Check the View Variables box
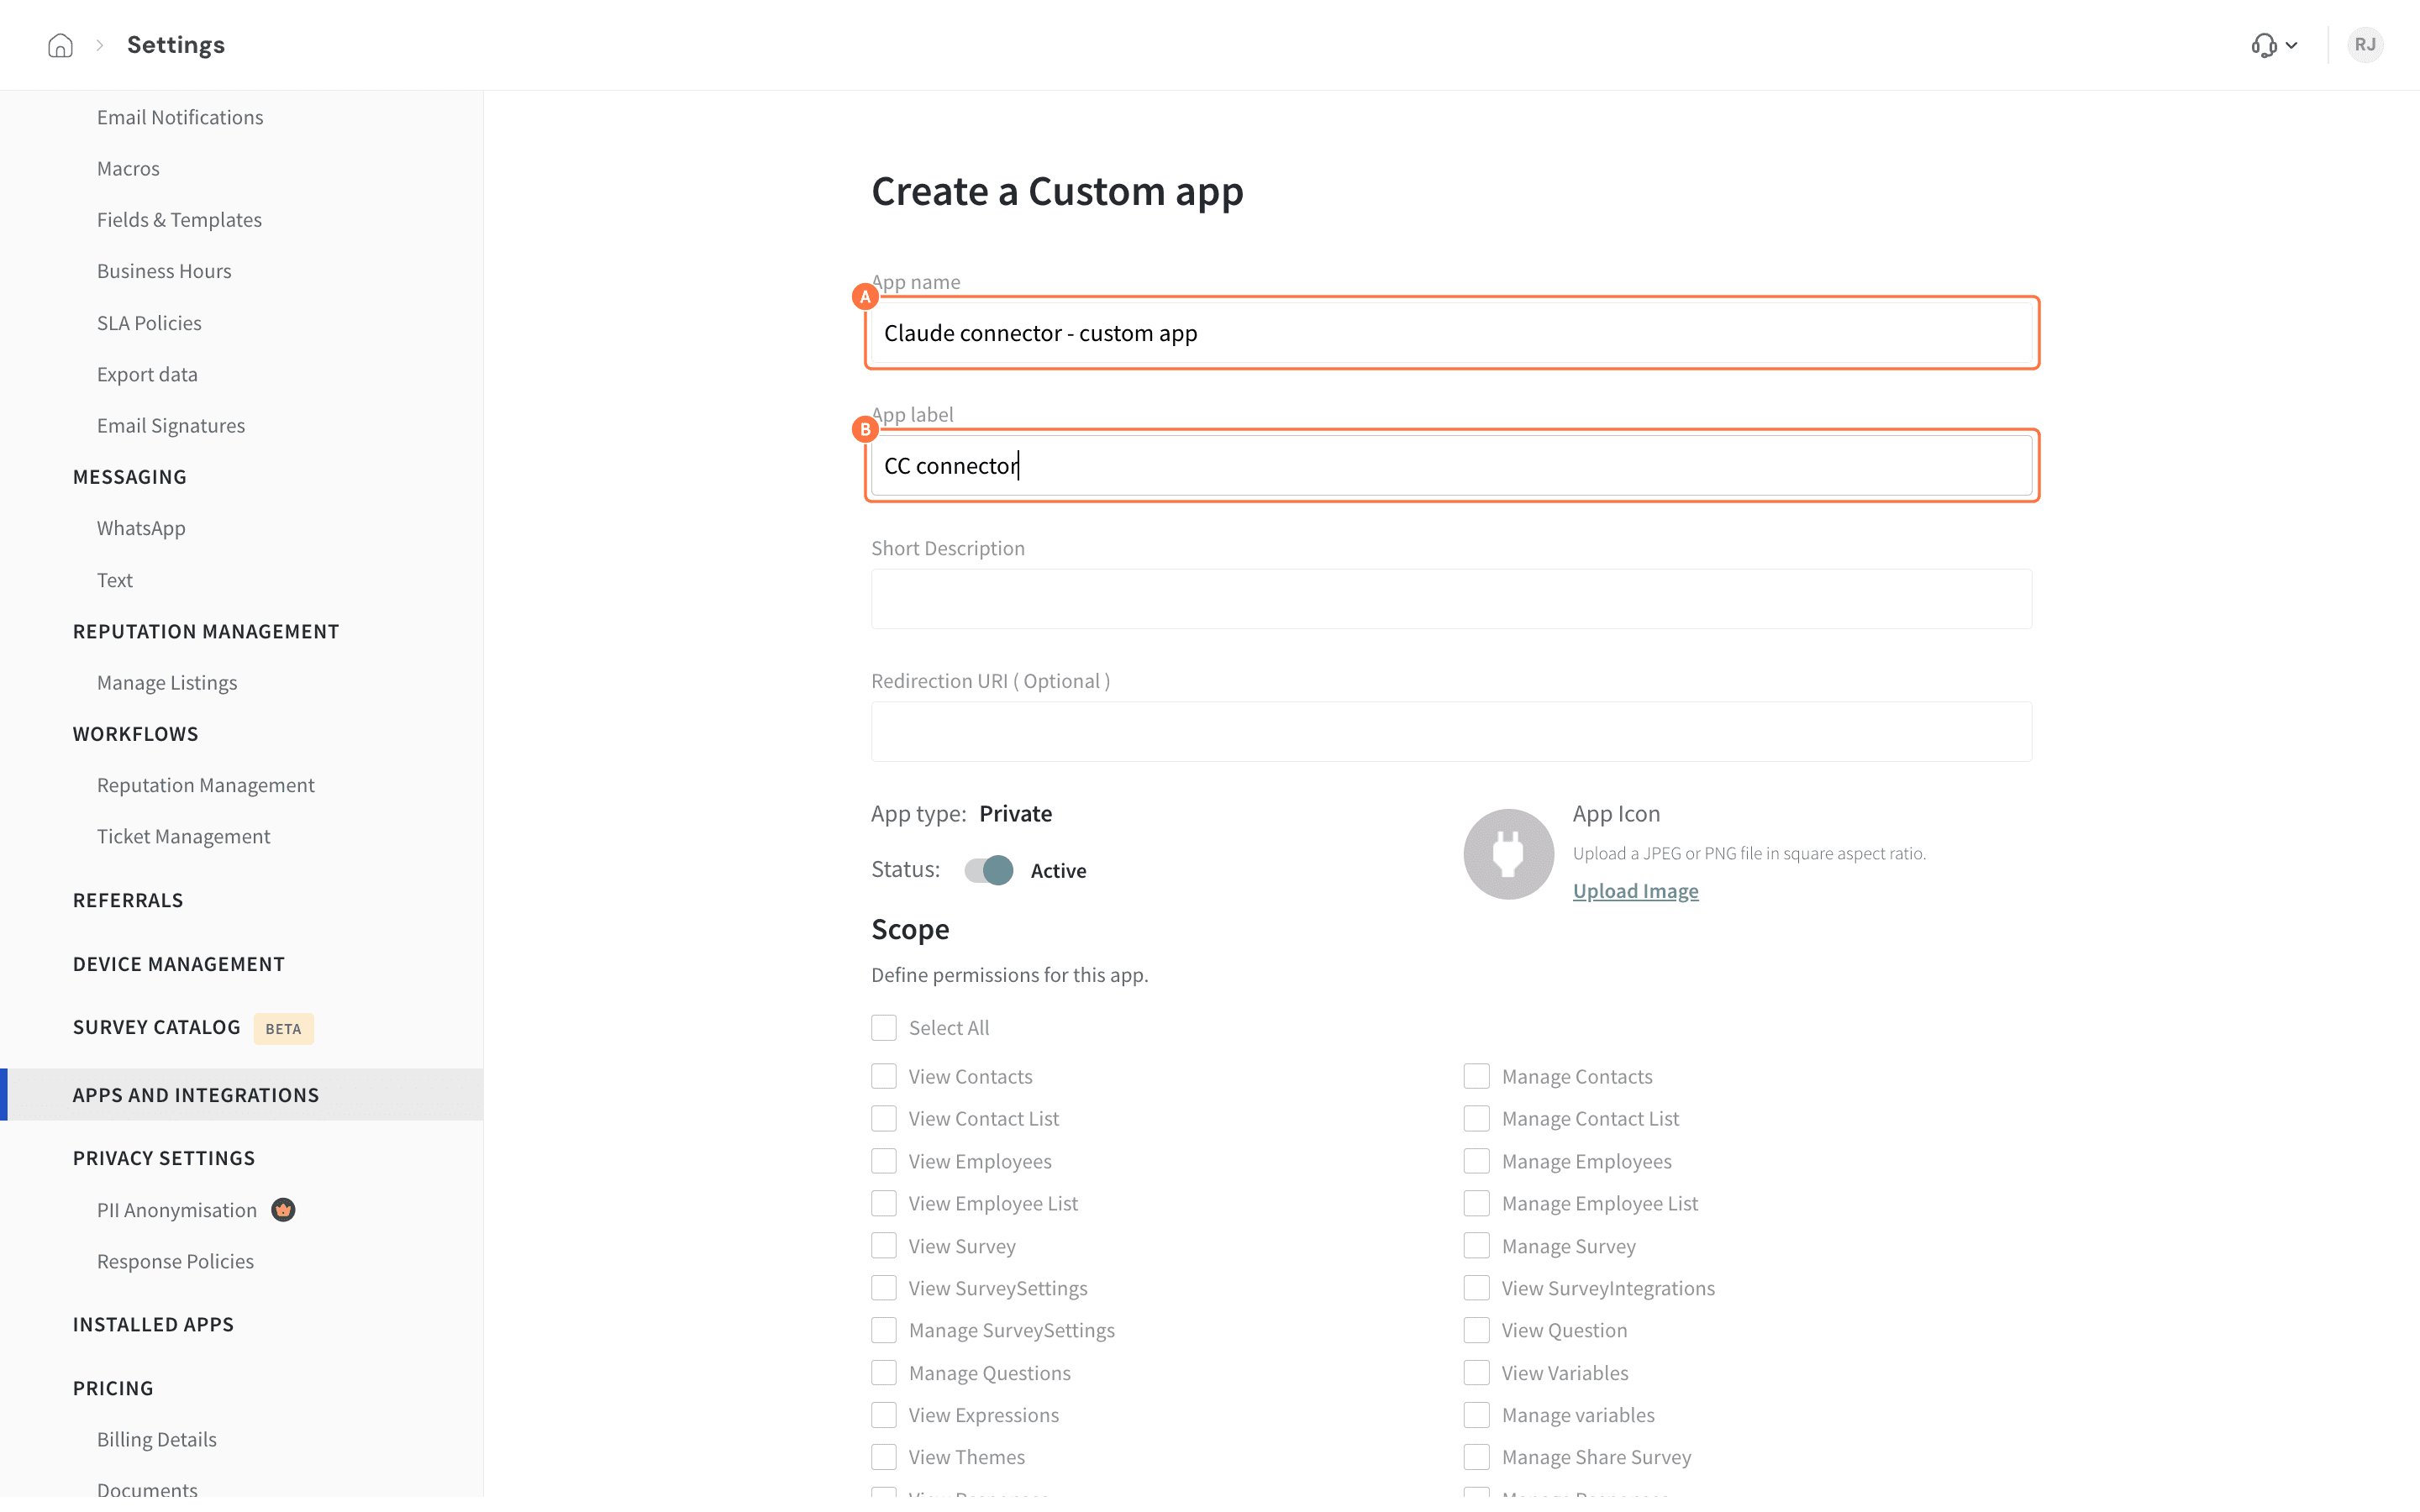The height and width of the screenshot is (1512, 2420). click(x=1476, y=1373)
